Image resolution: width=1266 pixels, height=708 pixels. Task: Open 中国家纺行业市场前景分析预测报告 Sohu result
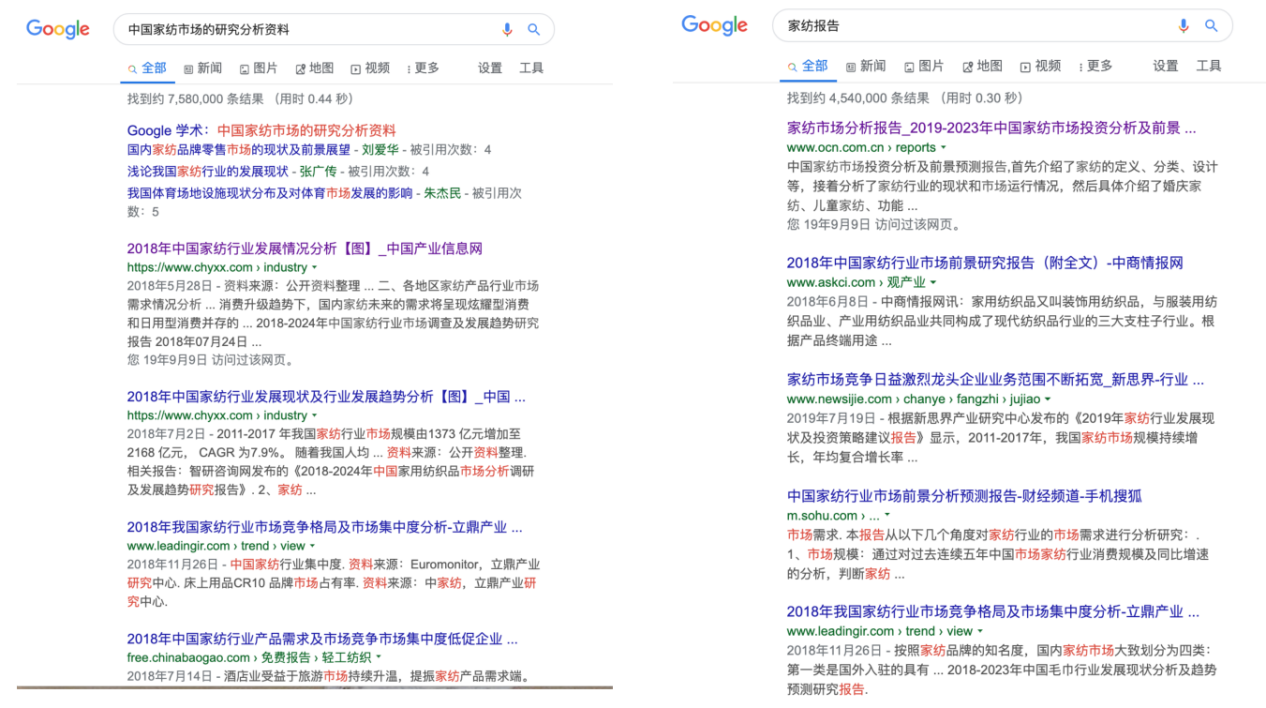(964, 496)
